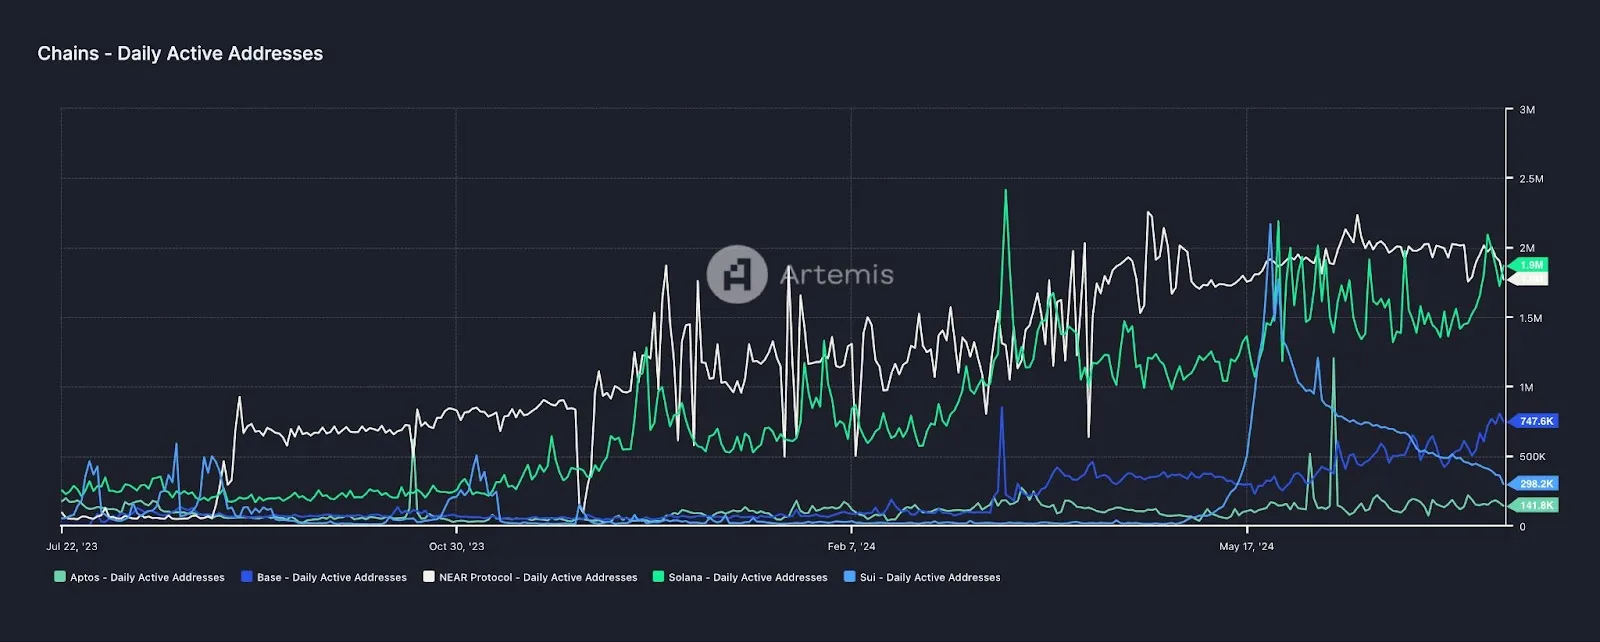Image resolution: width=1600 pixels, height=642 pixels.
Task: Click the Oct 30, '23 date label
Action: pyautogui.click(x=456, y=546)
